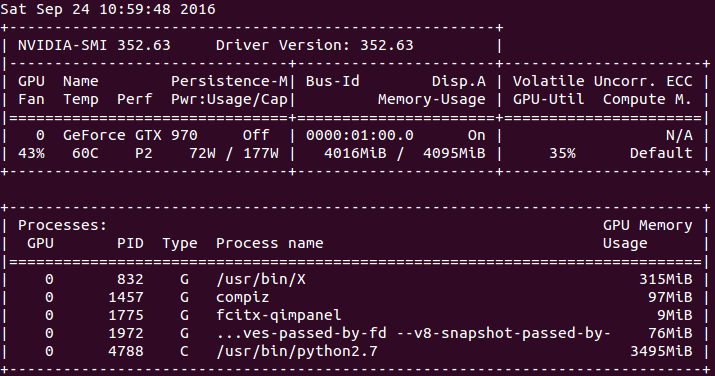The width and height of the screenshot is (715, 376).
Task: Click the timestamp Sat Sep 24 10:59:48 2016
Action: click(108, 9)
